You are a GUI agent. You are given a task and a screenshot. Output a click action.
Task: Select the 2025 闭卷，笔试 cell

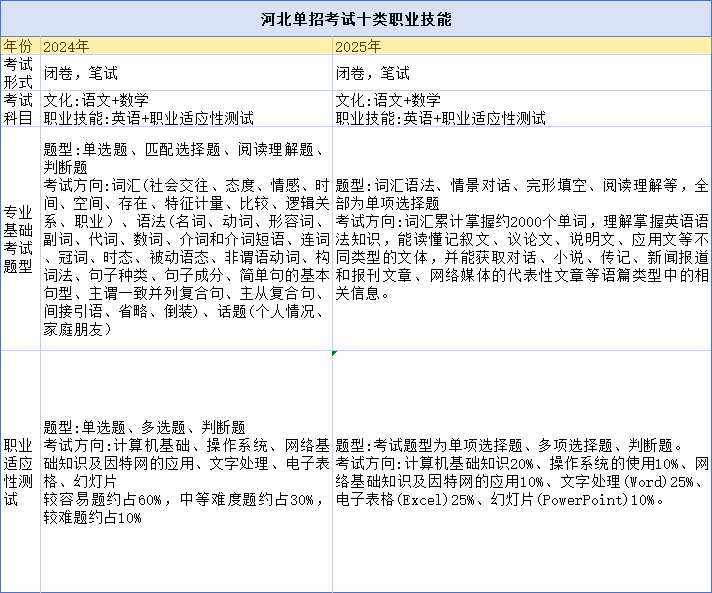tap(522, 73)
